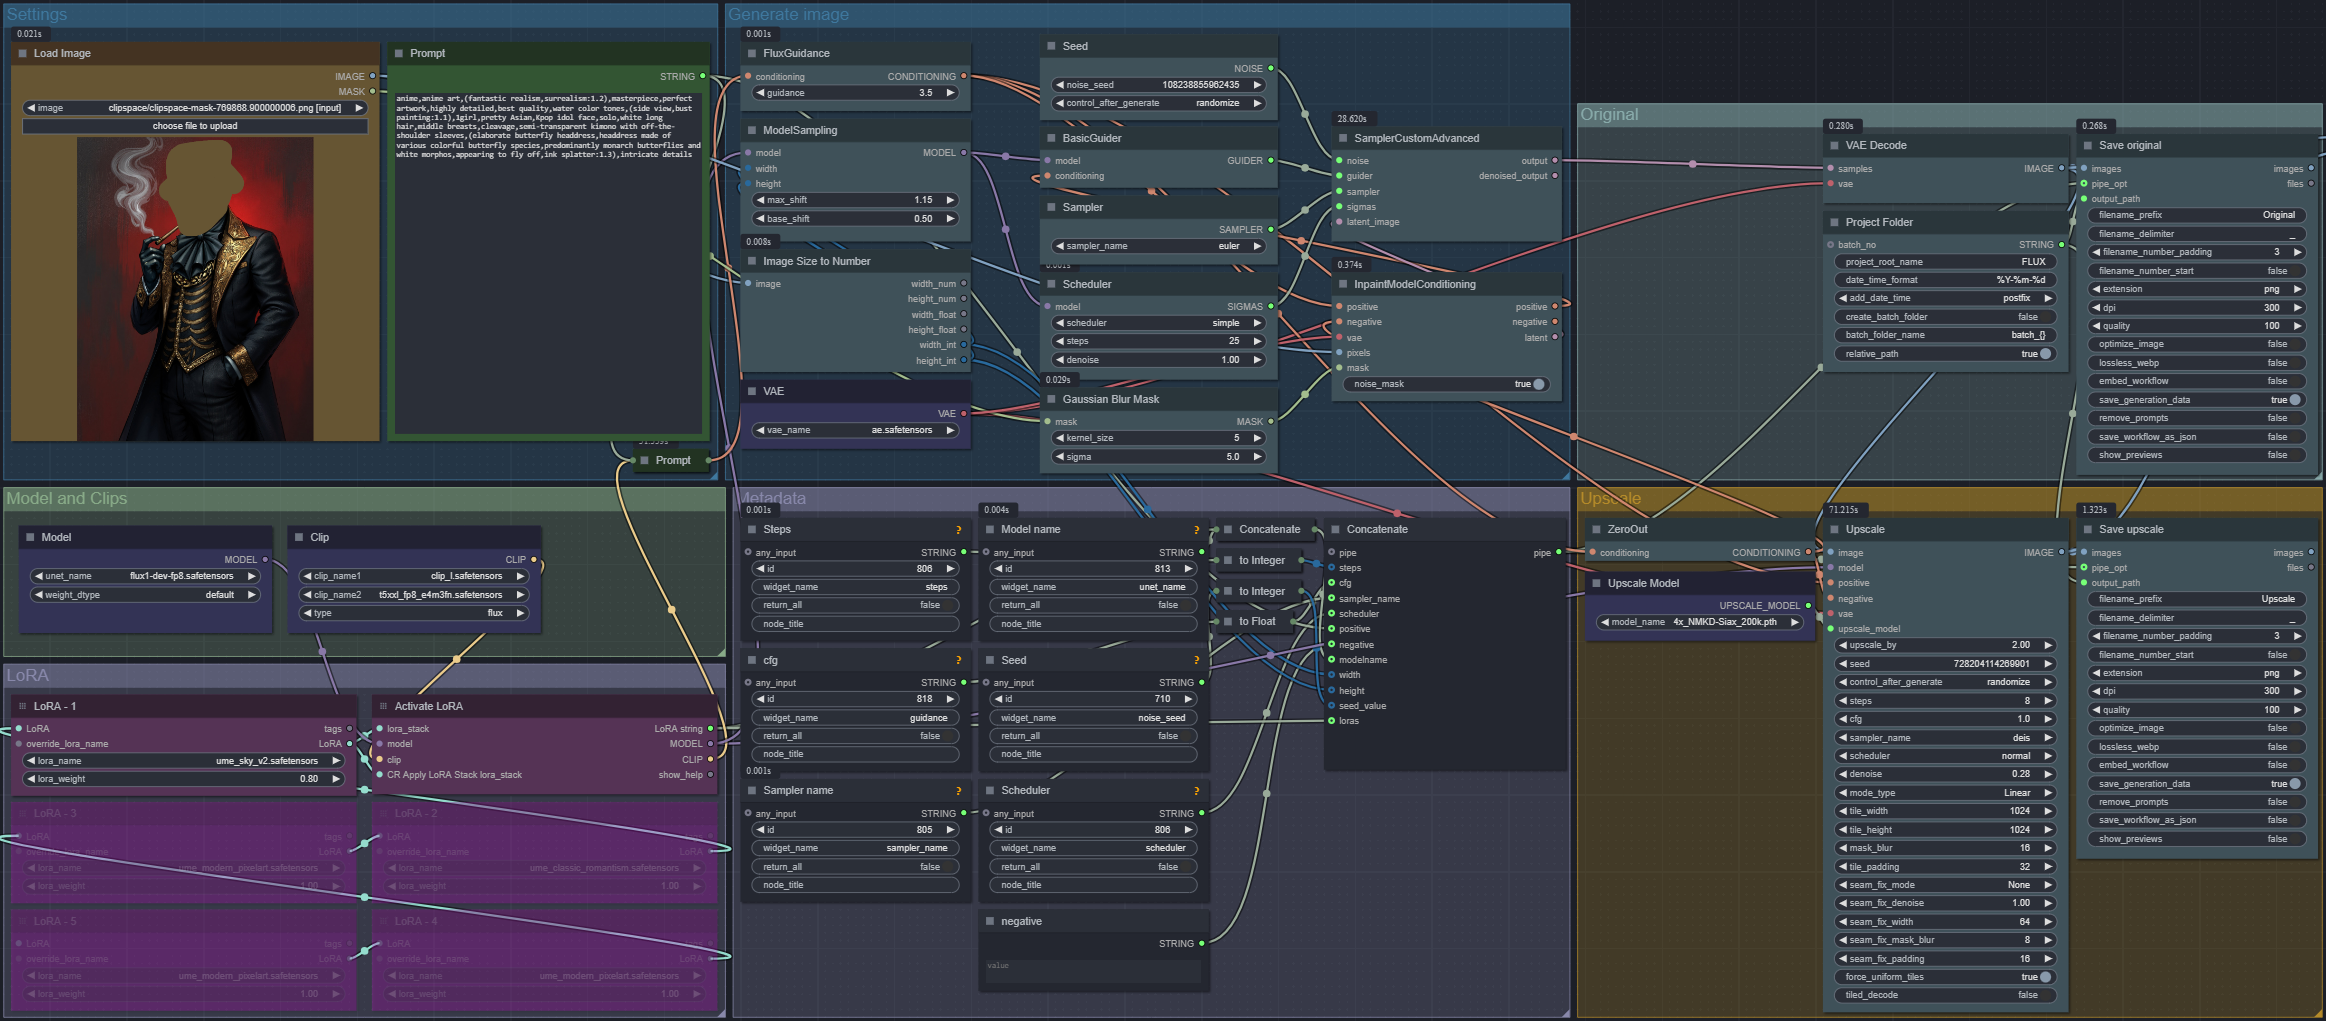
Task: Click the decrement arrow on kernel_size field
Action: (x=1060, y=438)
